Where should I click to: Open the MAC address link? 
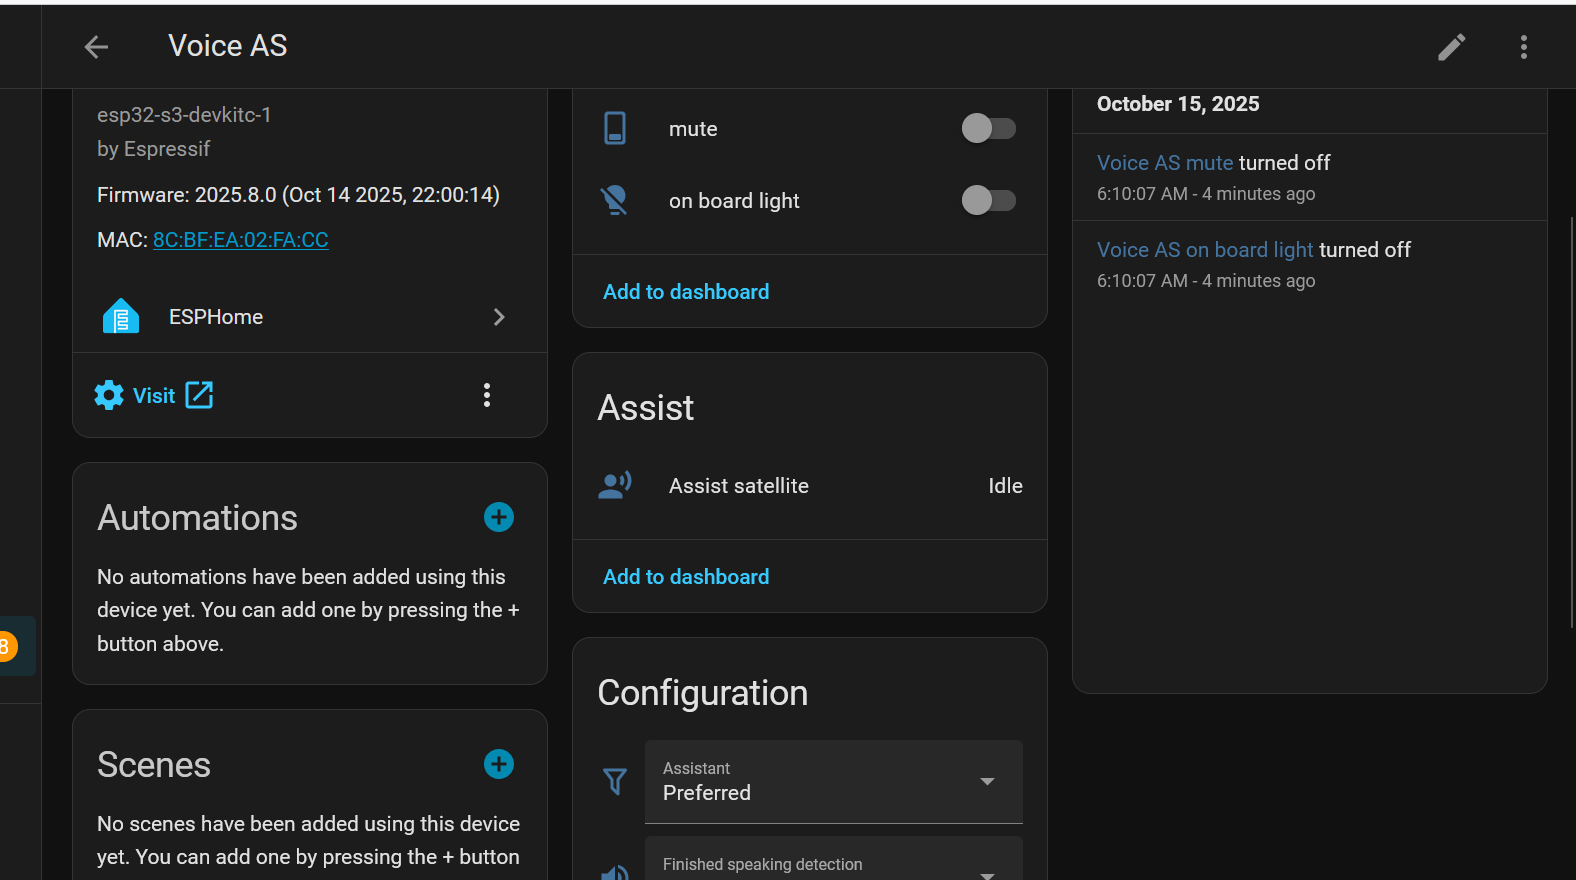click(240, 240)
